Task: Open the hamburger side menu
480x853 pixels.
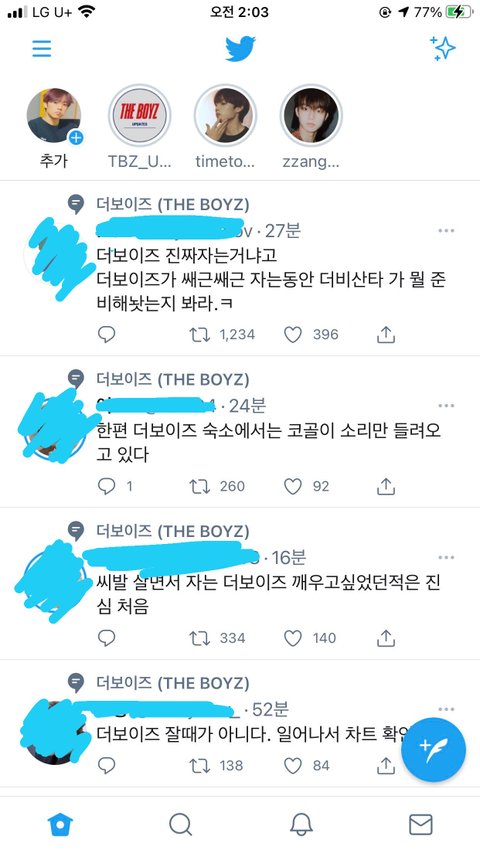Action: [x=41, y=48]
